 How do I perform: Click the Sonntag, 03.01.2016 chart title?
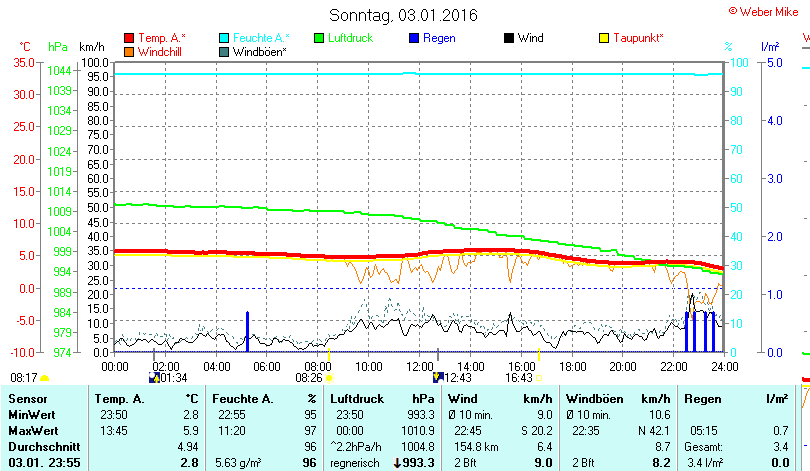403,15
